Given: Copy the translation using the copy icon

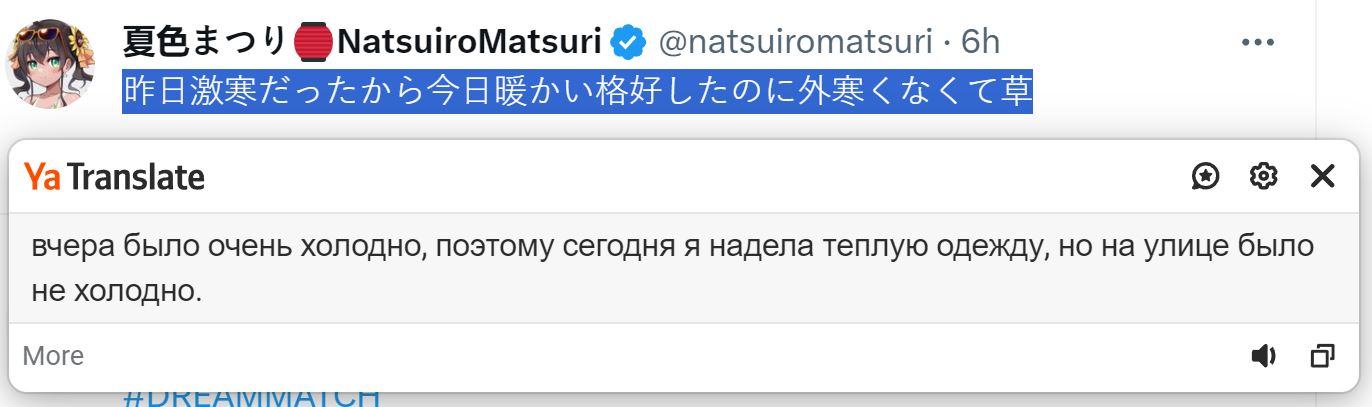Looking at the screenshot, I should pyautogui.click(x=1322, y=356).
